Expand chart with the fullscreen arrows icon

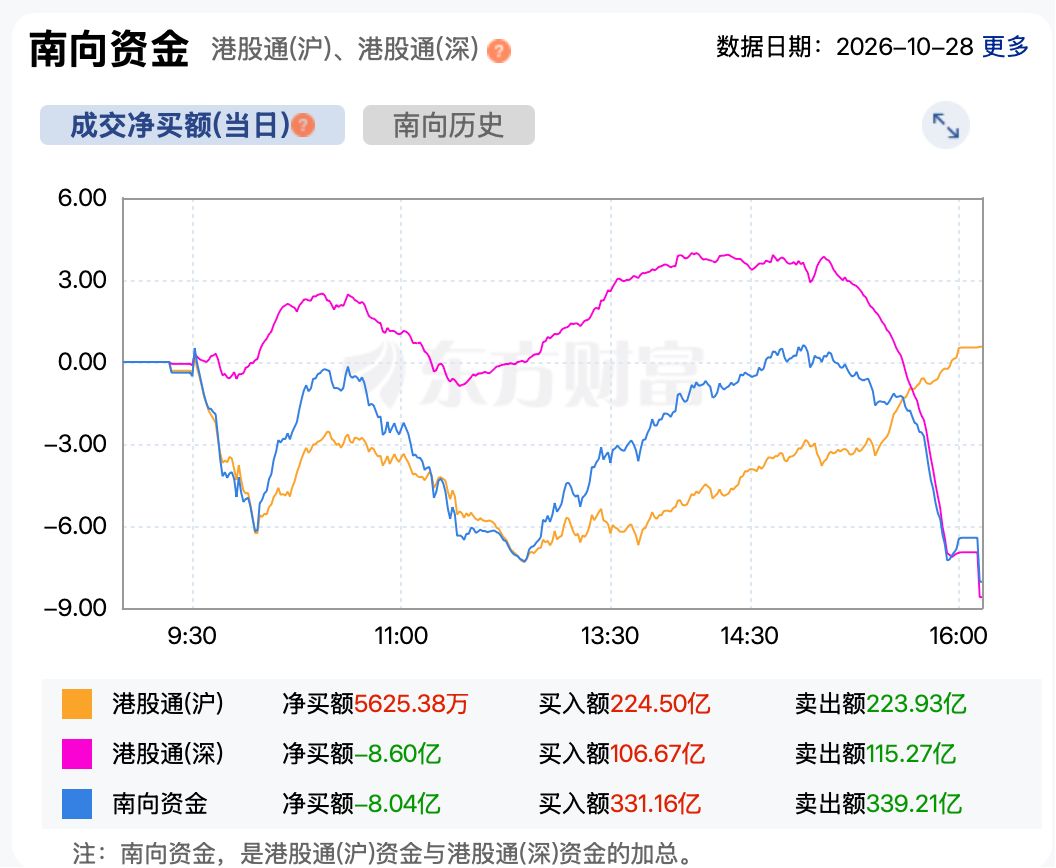pos(946,125)
